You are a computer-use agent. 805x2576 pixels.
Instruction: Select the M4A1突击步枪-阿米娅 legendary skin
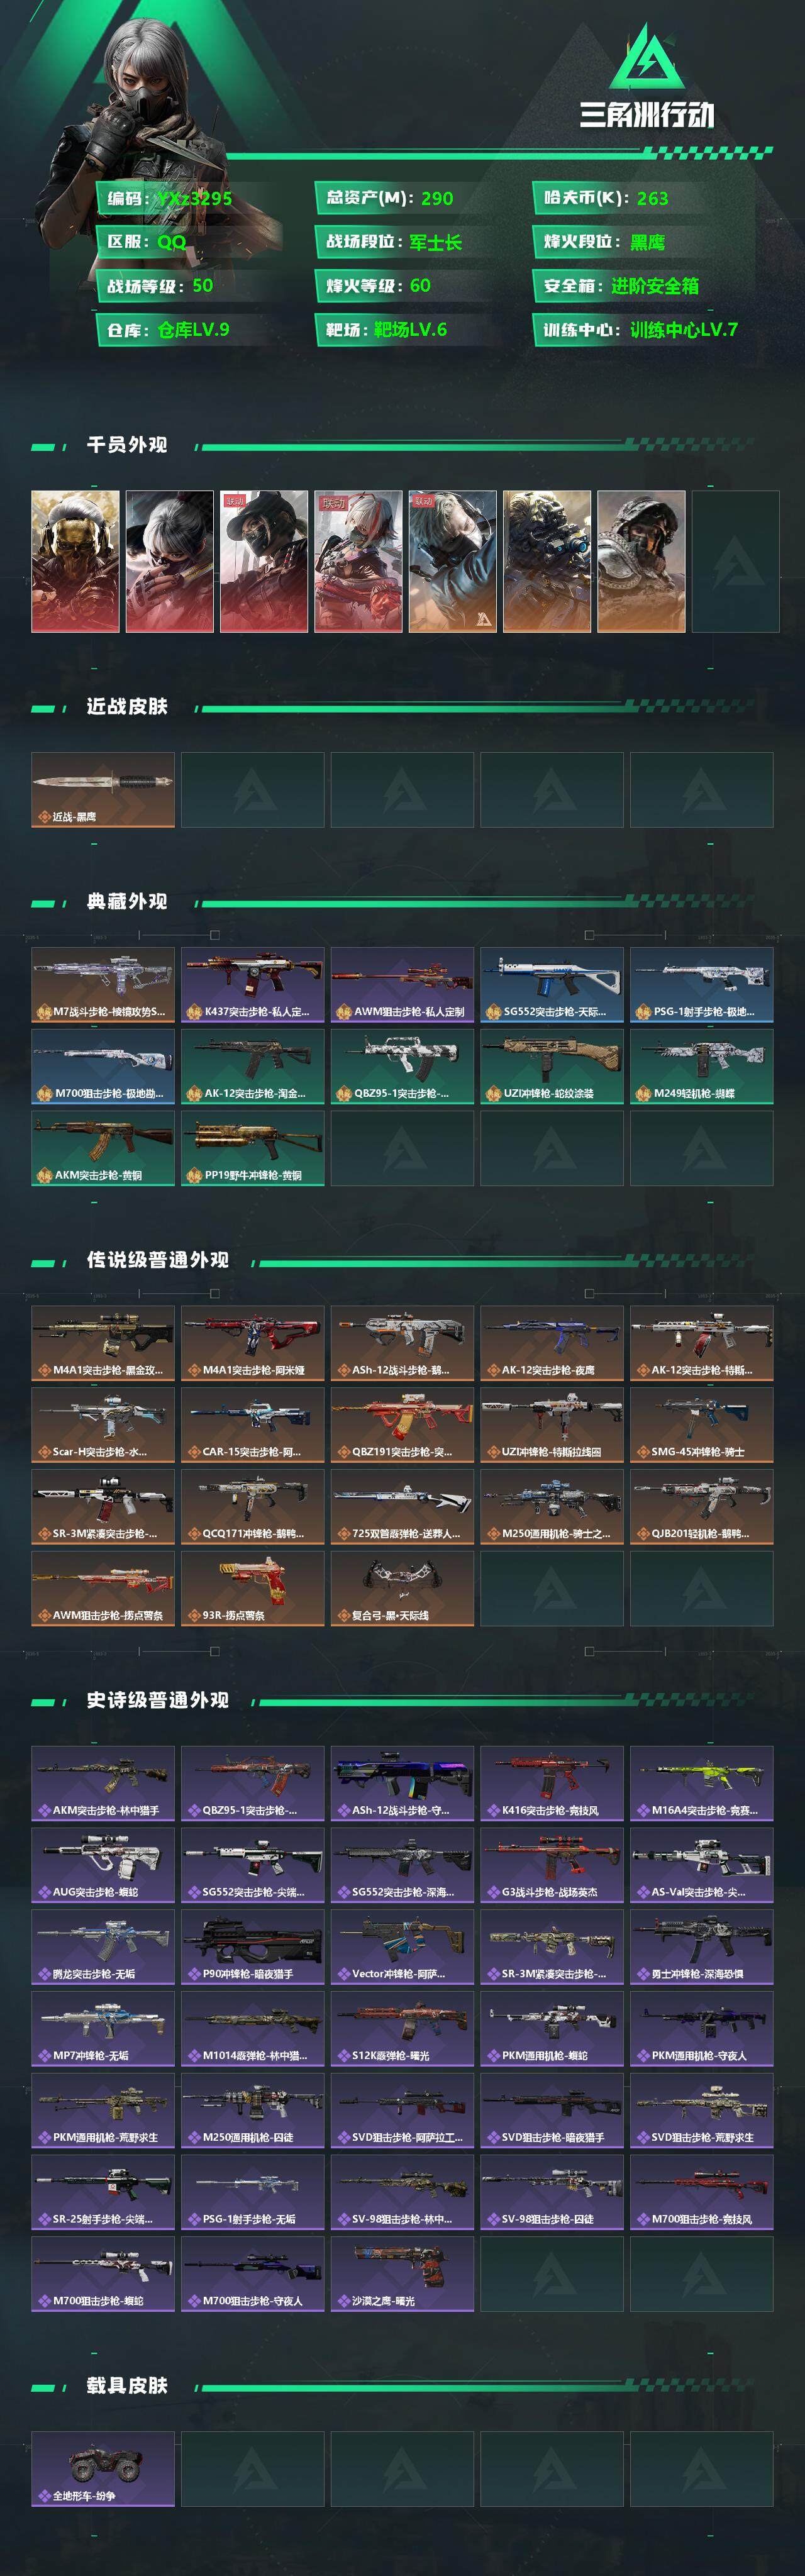pyautogui.click(x=252, y=1343)
